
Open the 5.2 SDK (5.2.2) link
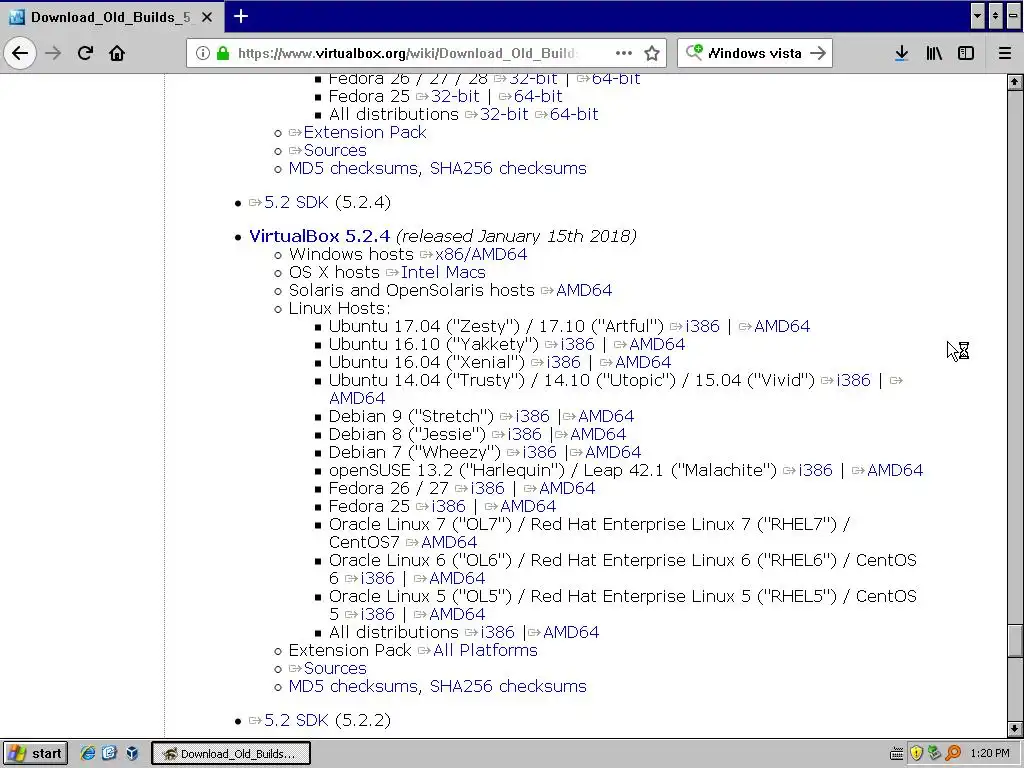click(x=296, y=720)
